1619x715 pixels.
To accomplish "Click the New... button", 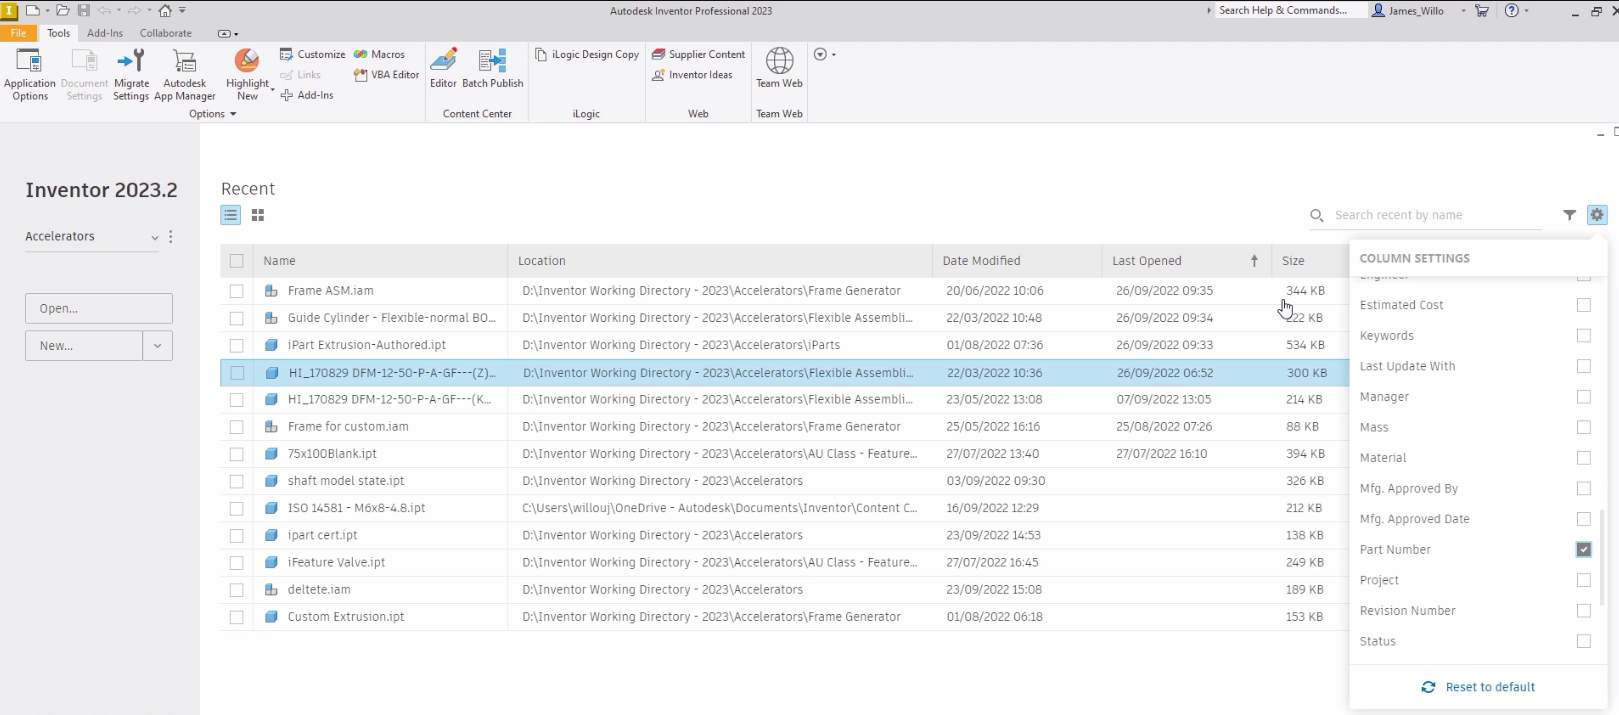I will [84, 346].
